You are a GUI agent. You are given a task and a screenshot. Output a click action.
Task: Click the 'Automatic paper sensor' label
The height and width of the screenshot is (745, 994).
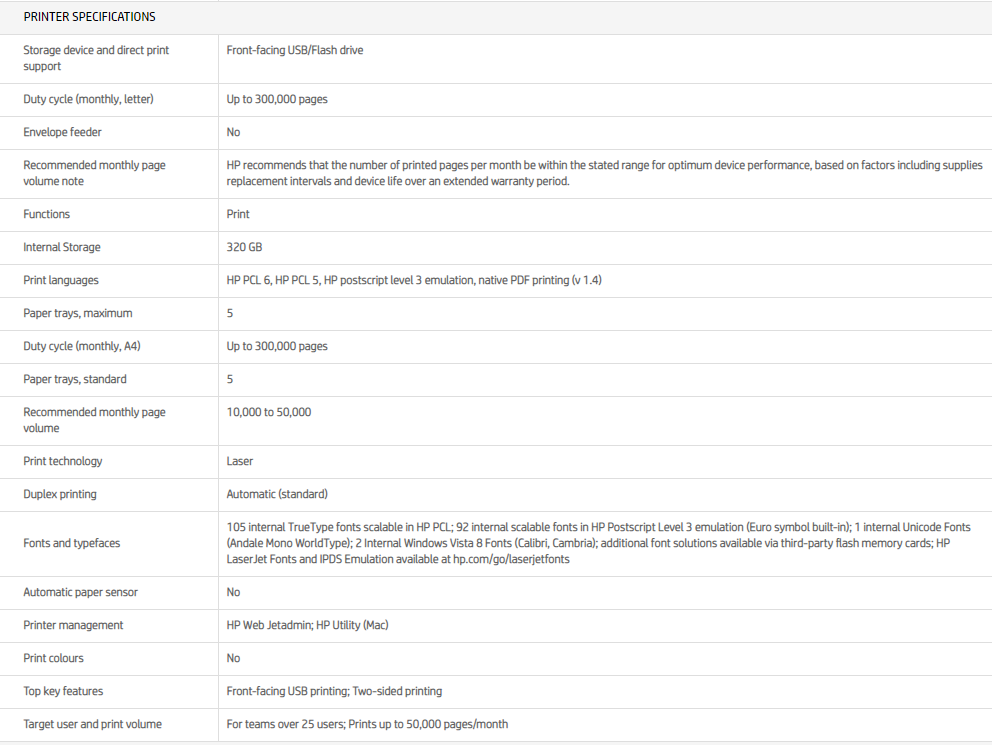(x=80, y=592)
